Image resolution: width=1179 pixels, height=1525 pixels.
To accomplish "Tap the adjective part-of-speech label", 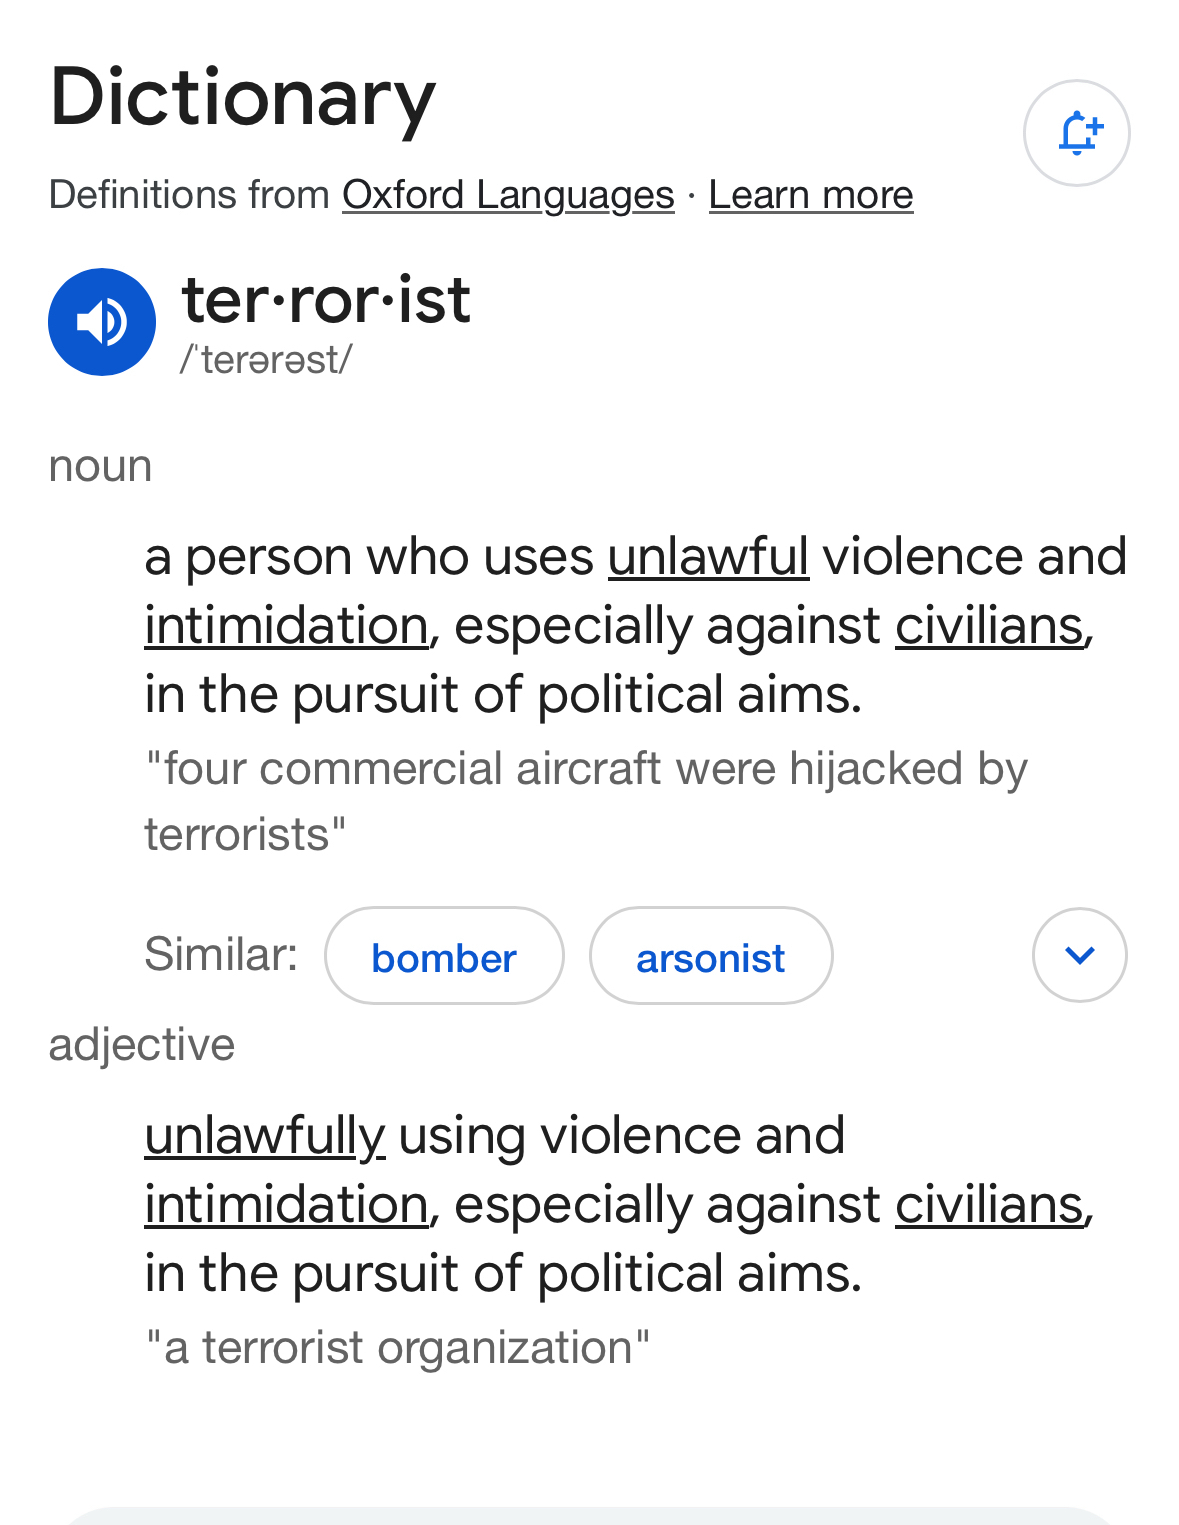I will tap(141, 1045).
